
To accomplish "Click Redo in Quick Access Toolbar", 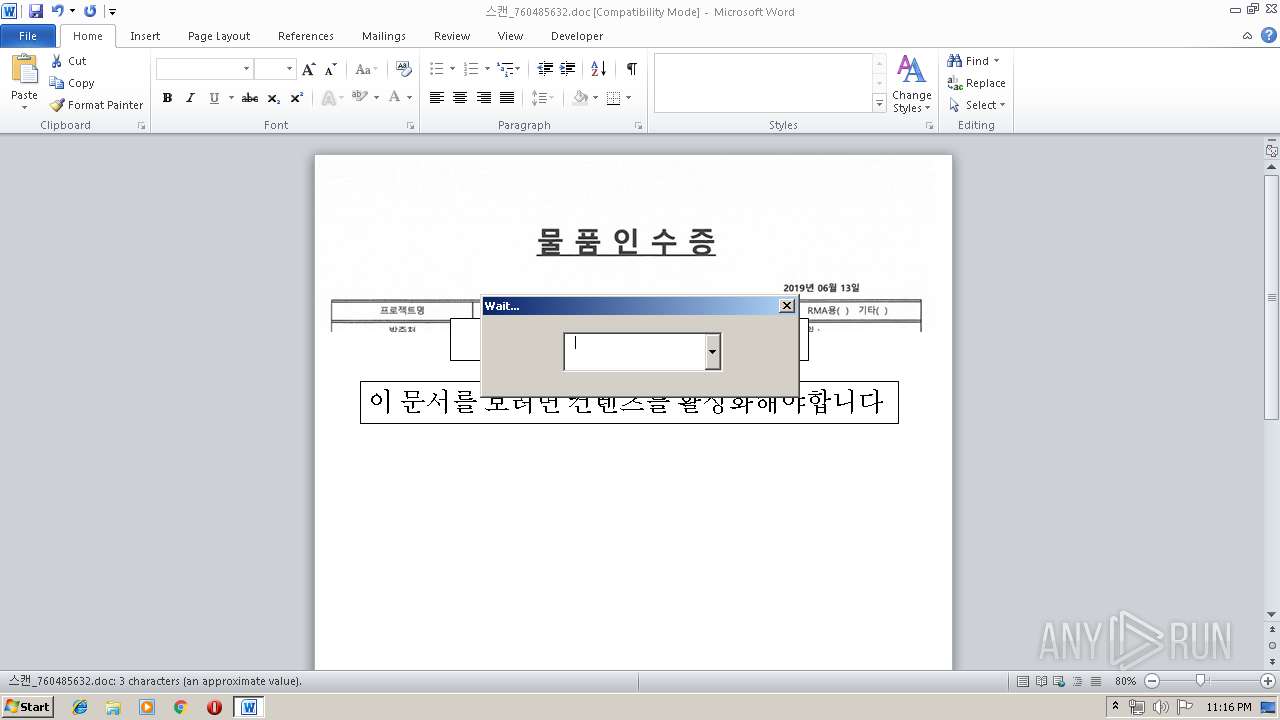I will point(90,11).
